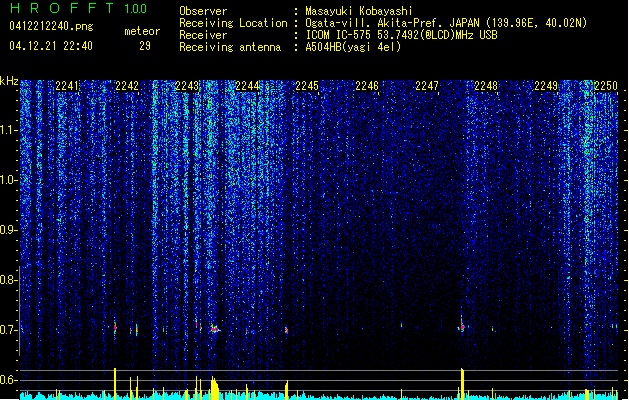The image size is (629, 400).
Task: Click the faint echo spot after 2246
Action: (401, 325)
